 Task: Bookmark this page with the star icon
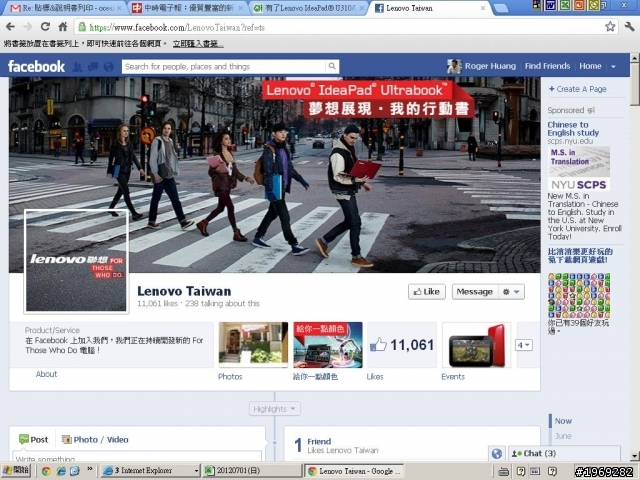[610, 27]
